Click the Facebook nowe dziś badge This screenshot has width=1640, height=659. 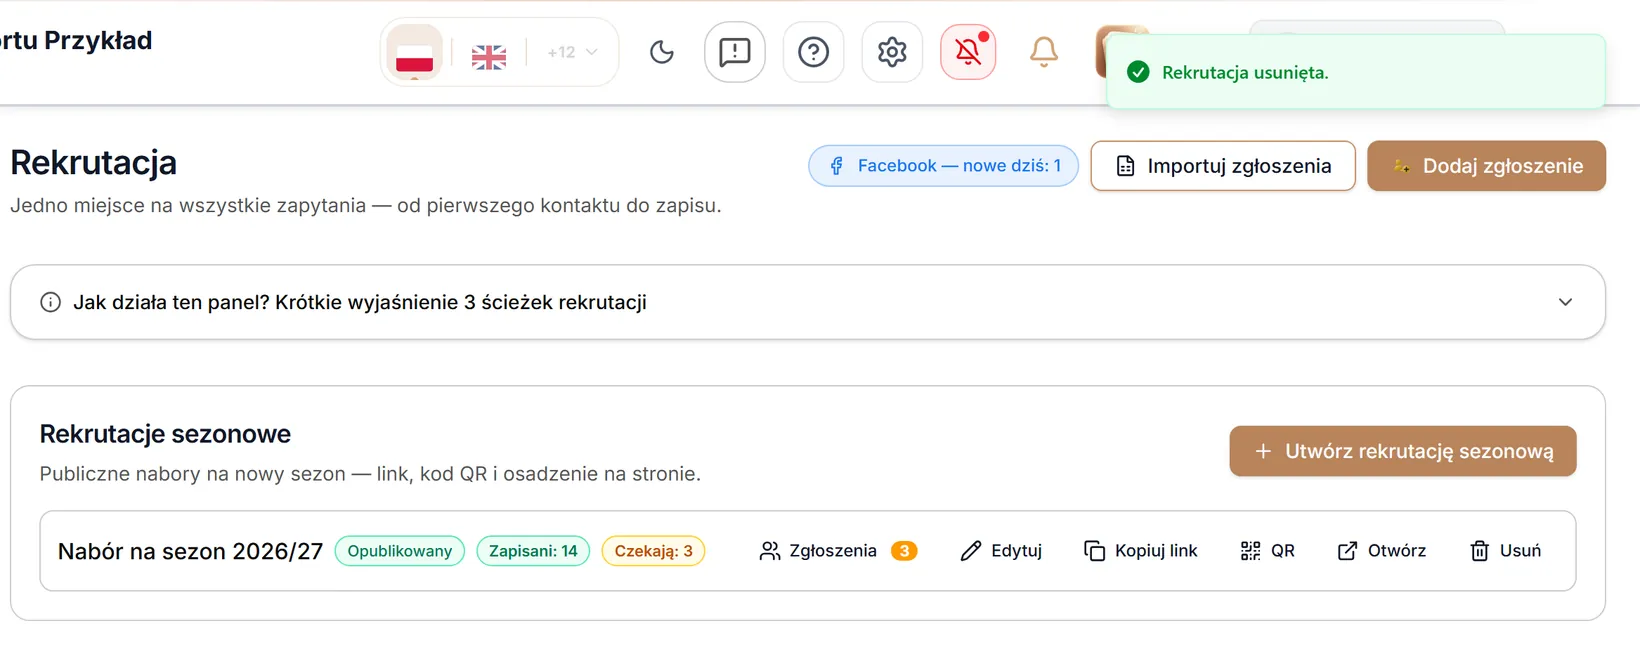point(943,166)
